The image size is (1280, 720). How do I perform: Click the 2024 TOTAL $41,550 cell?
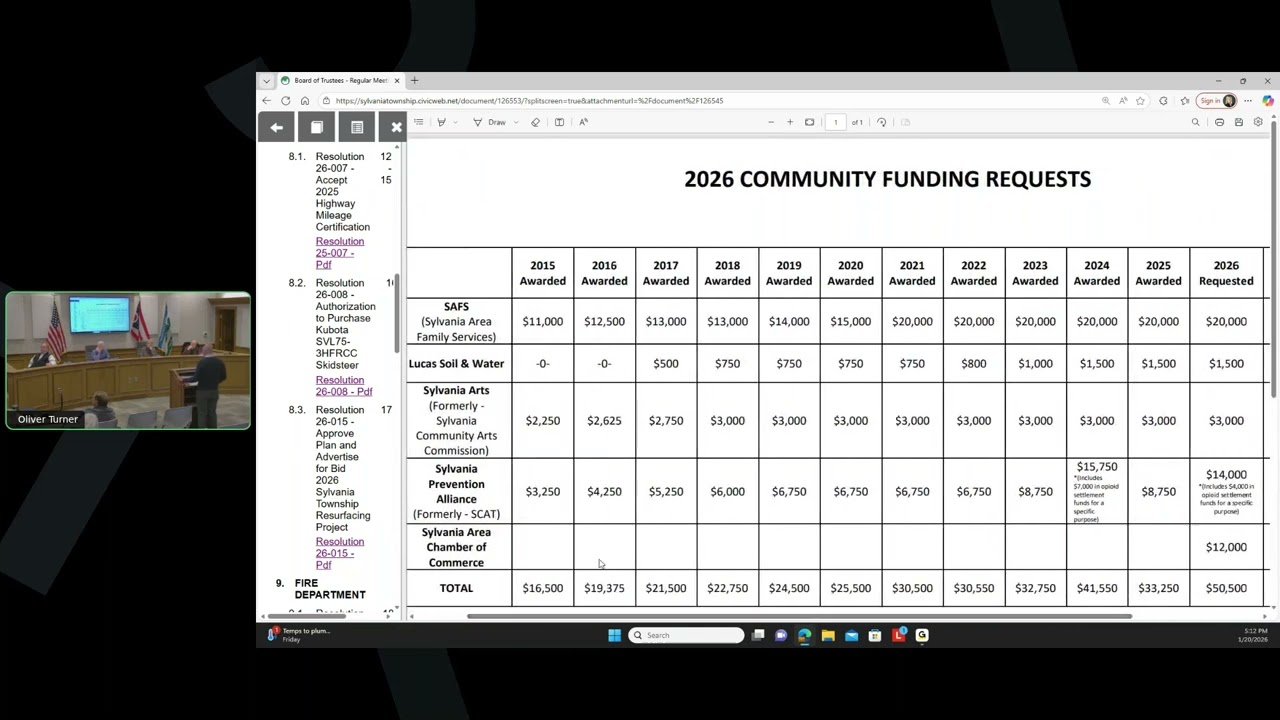(1097, 588)
